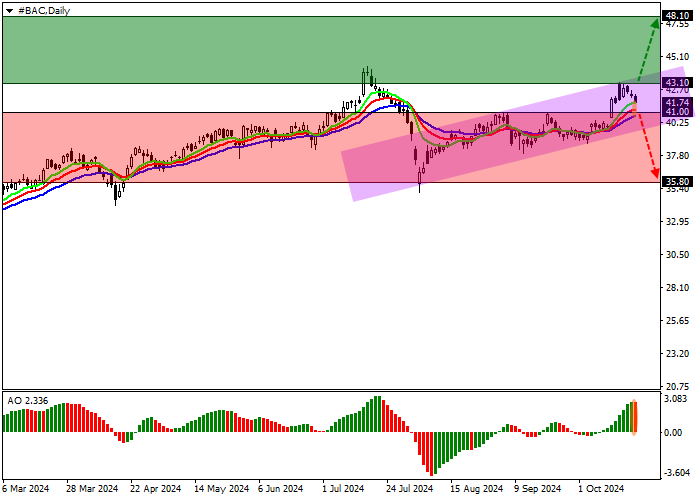This screenshot has height=500, width=700.
Task: Select the 43.10 price level label
Action: click(677, 83)
